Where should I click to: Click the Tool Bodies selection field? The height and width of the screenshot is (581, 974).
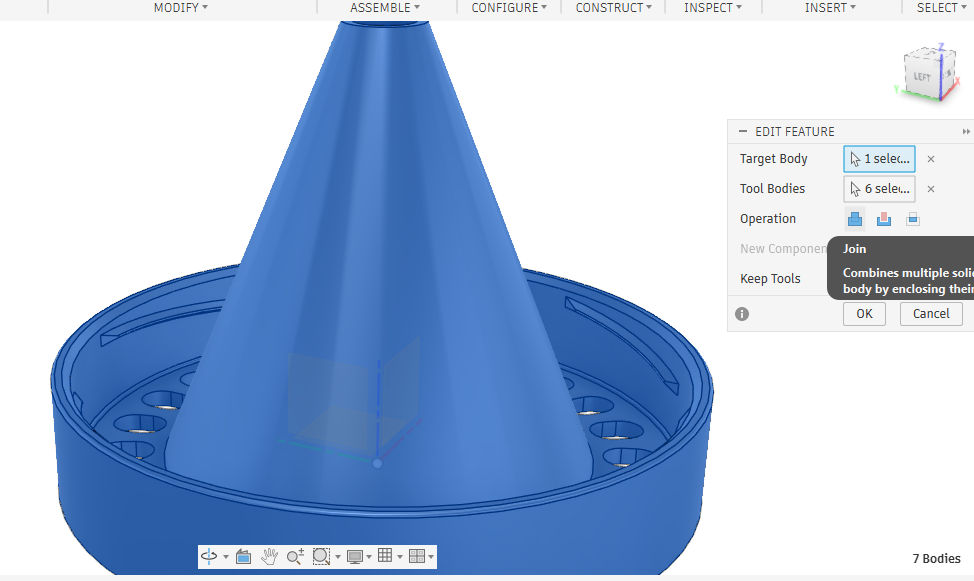tap(879, 189)
